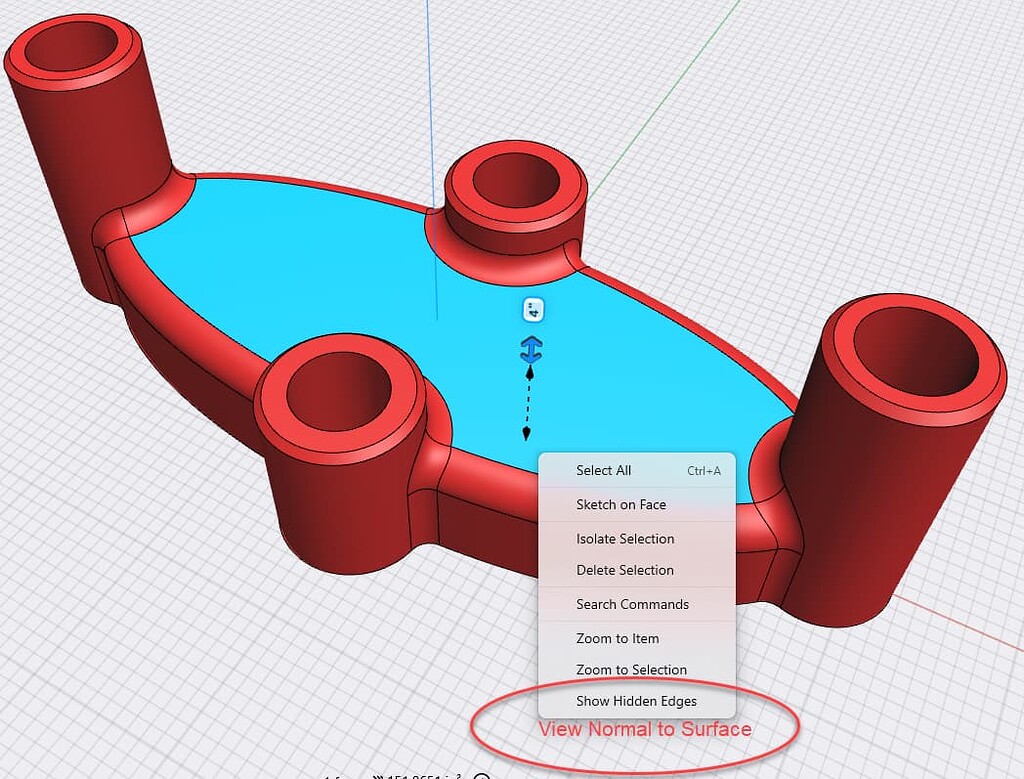Click Zoom to Item
Screen dimensions: 1024x779
point(617,638)
